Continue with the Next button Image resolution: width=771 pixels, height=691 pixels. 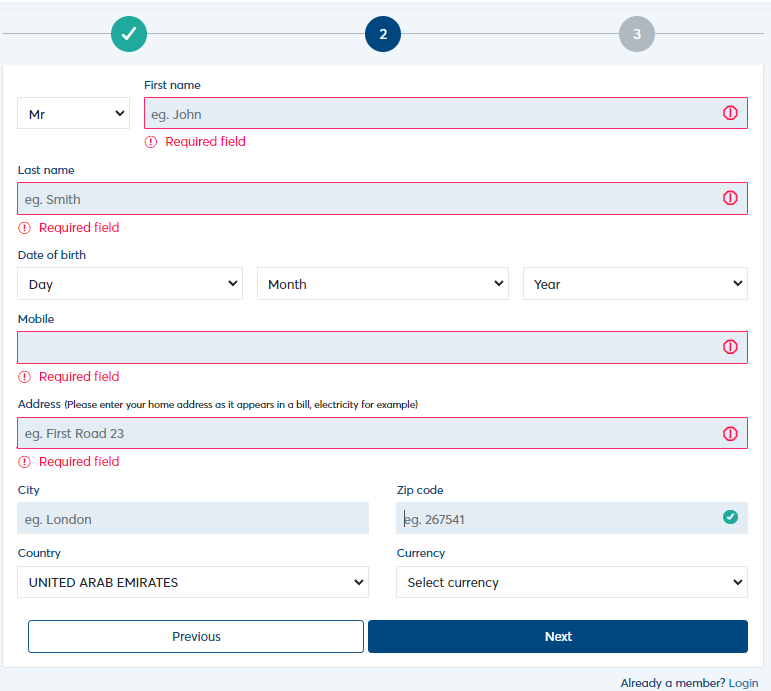coord(558,636)
